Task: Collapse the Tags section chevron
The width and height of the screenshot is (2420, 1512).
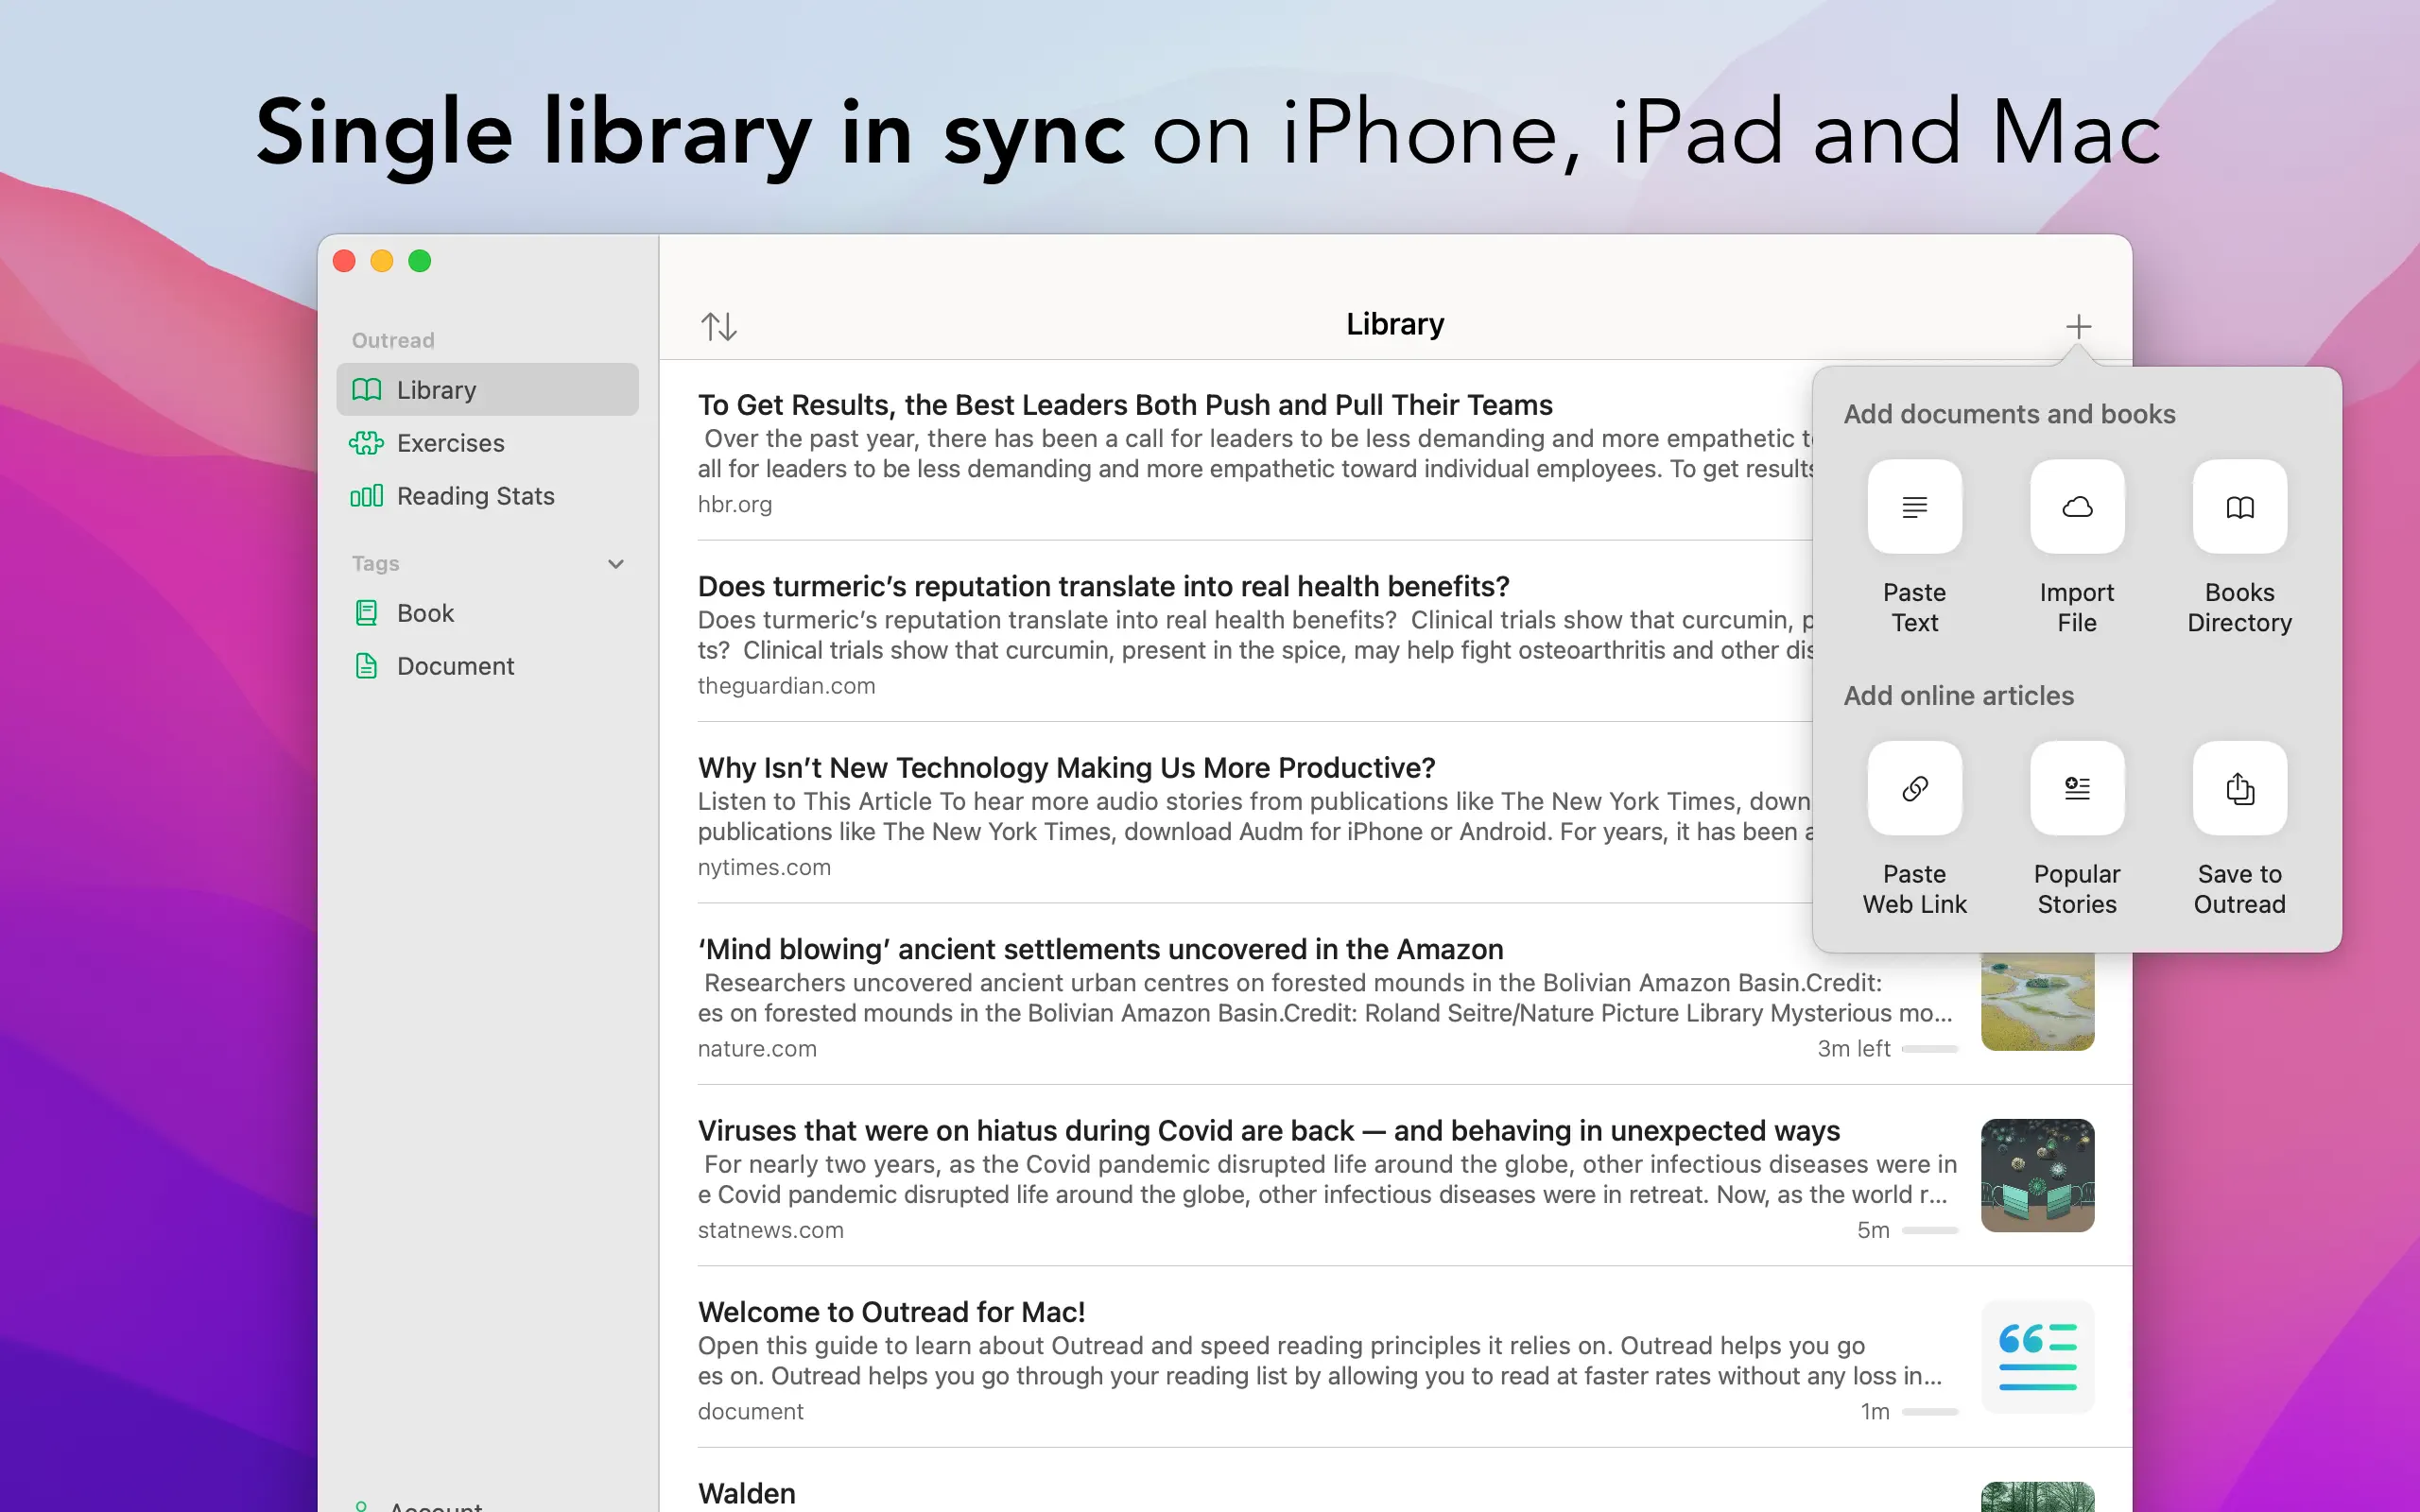Action: (616, 564)
